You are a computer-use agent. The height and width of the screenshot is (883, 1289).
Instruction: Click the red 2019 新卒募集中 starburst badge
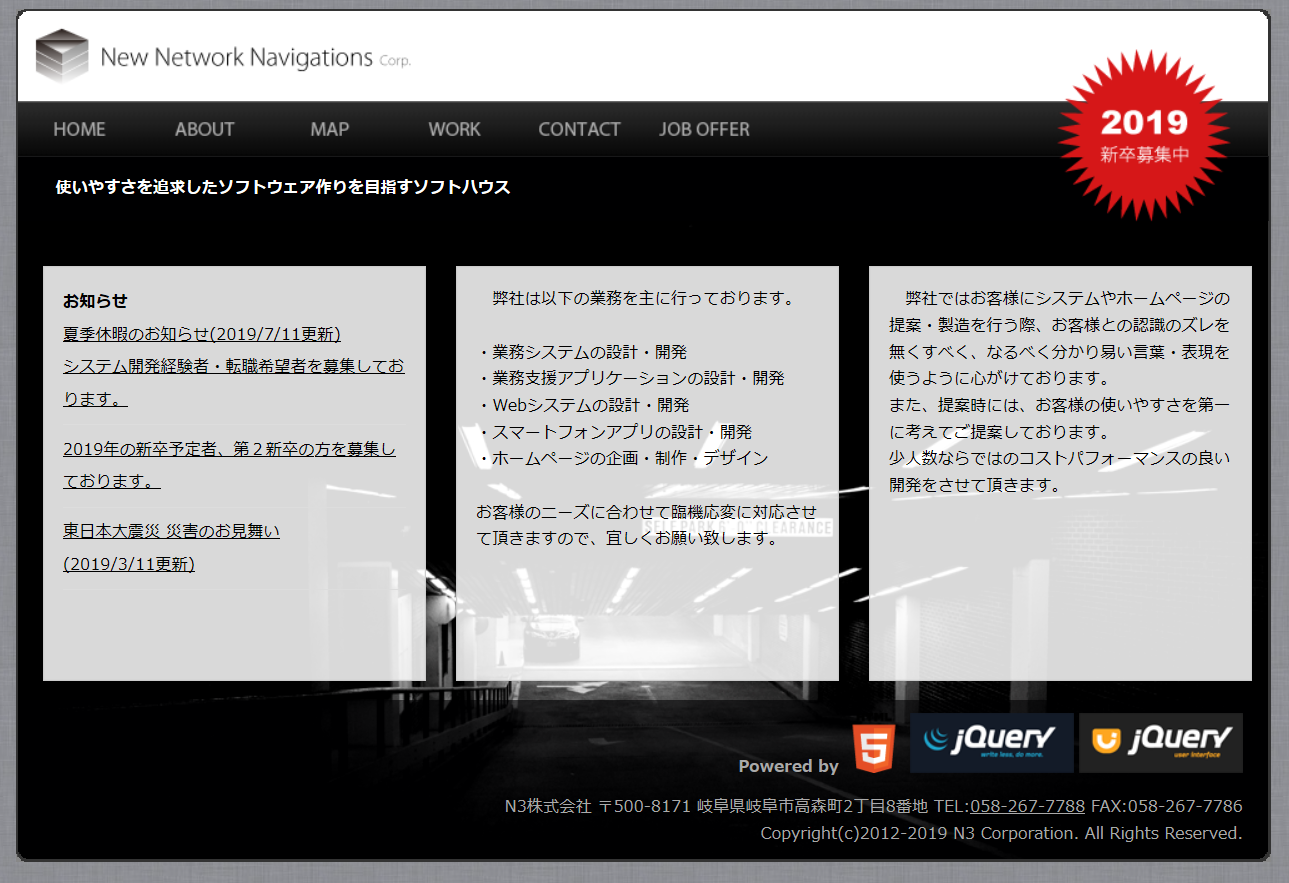click(x=1144, y=134)
